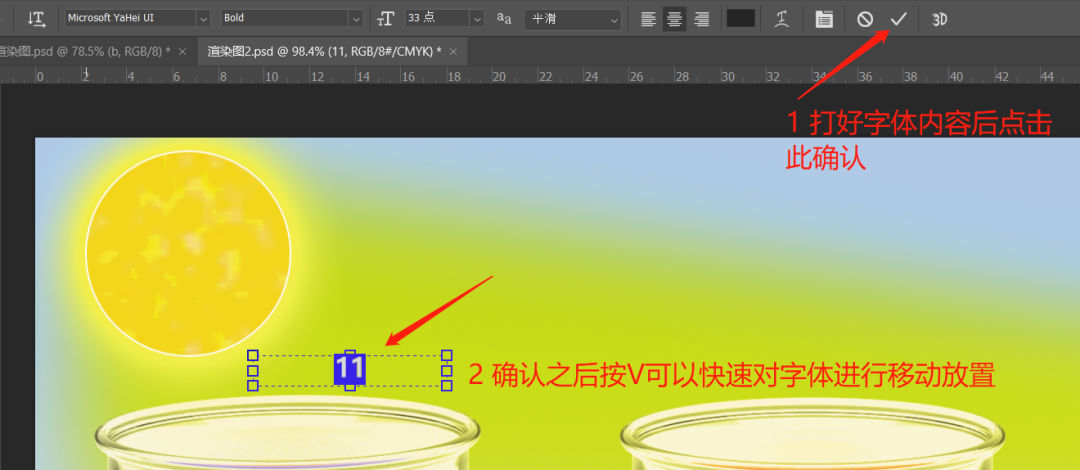The width and height of the screenshot is (1080, 470).
Task: Toggle text orientation icon
Action: (x=37, y=19)
